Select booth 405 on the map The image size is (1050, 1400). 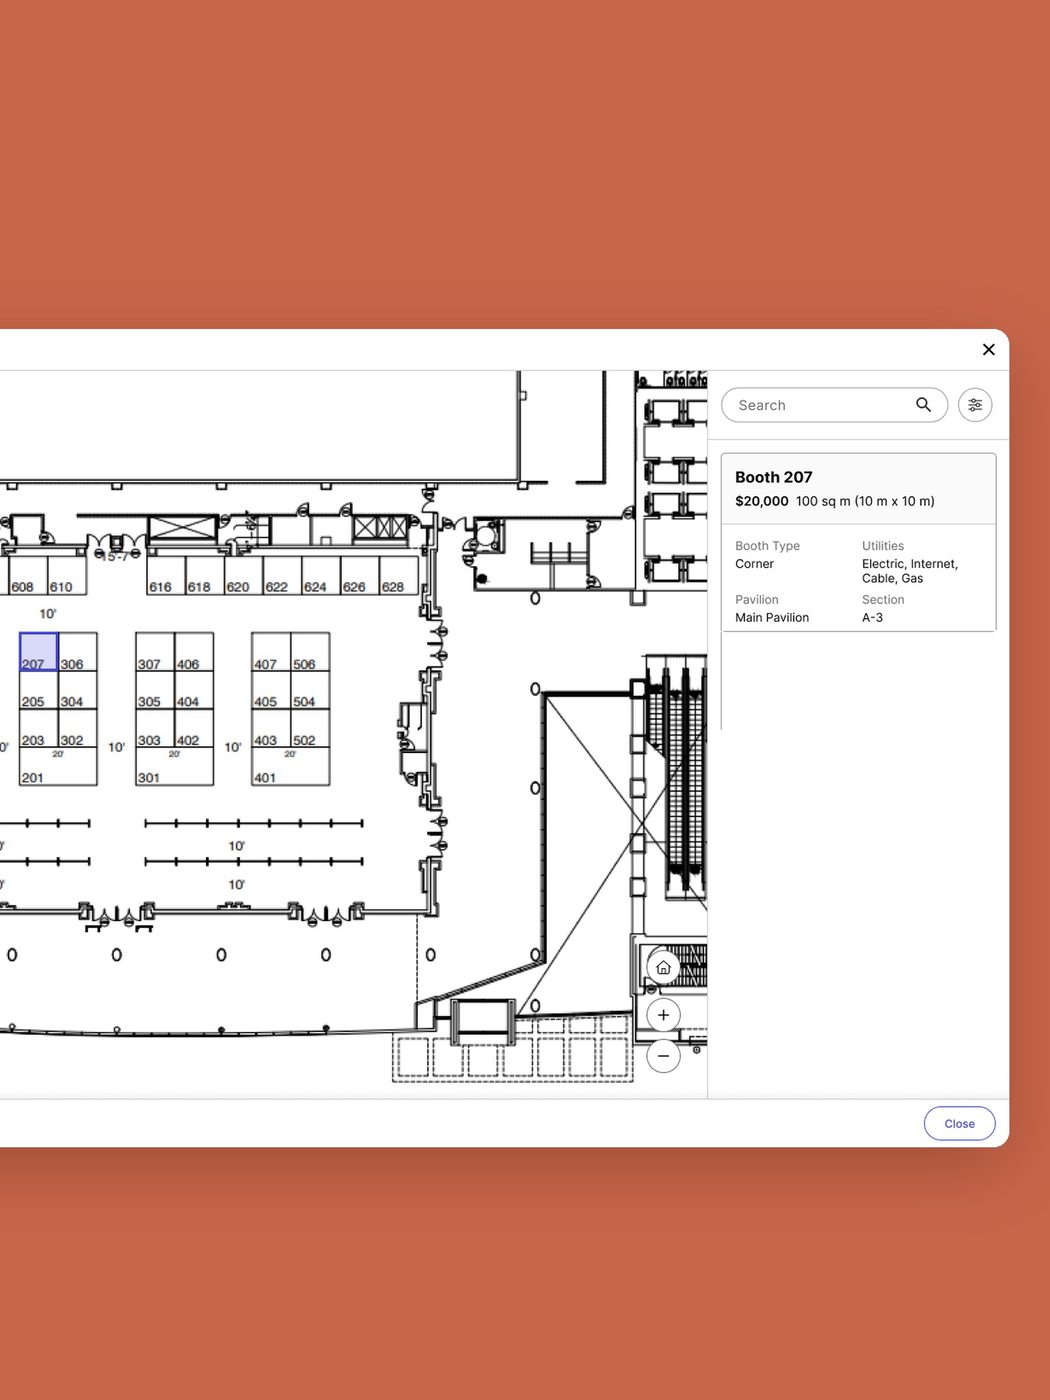click(271, 690)
